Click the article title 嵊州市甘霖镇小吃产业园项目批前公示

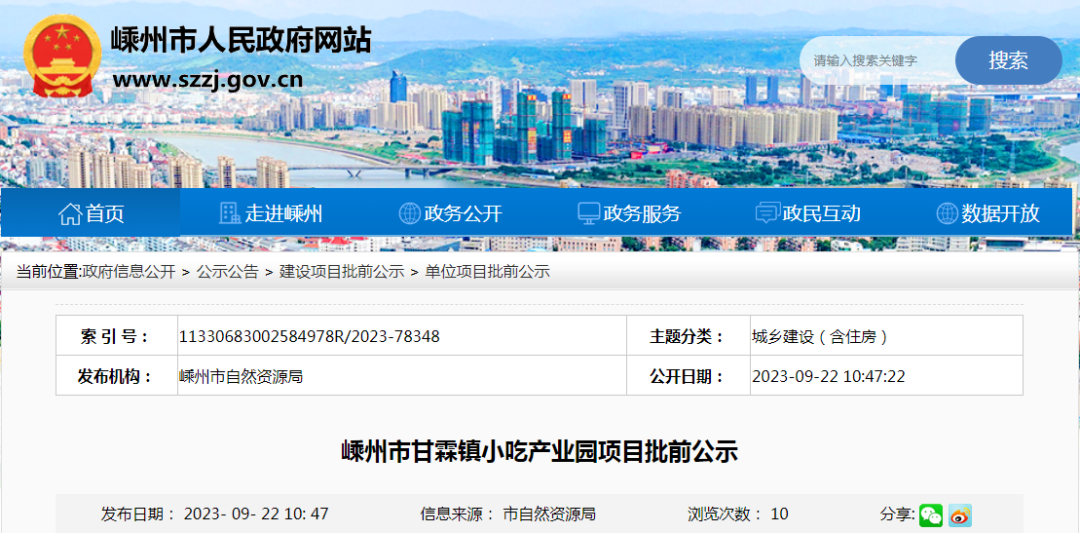539,452
